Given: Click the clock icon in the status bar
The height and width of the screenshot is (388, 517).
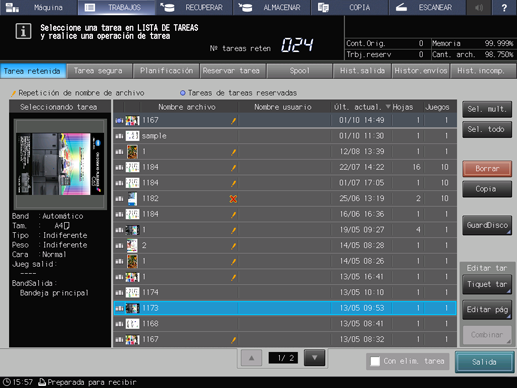Looking at the screenshot, I should (x=7, y=382).
